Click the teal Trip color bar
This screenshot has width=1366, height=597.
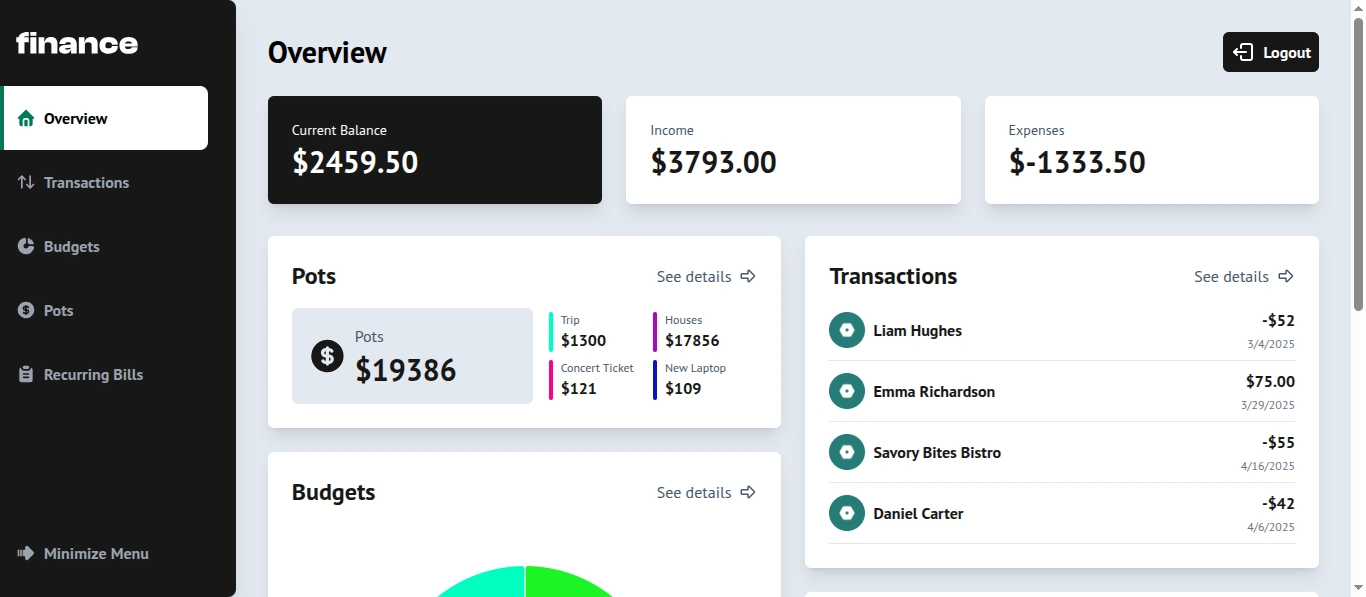pyautogui.click(x=551, y=332)
